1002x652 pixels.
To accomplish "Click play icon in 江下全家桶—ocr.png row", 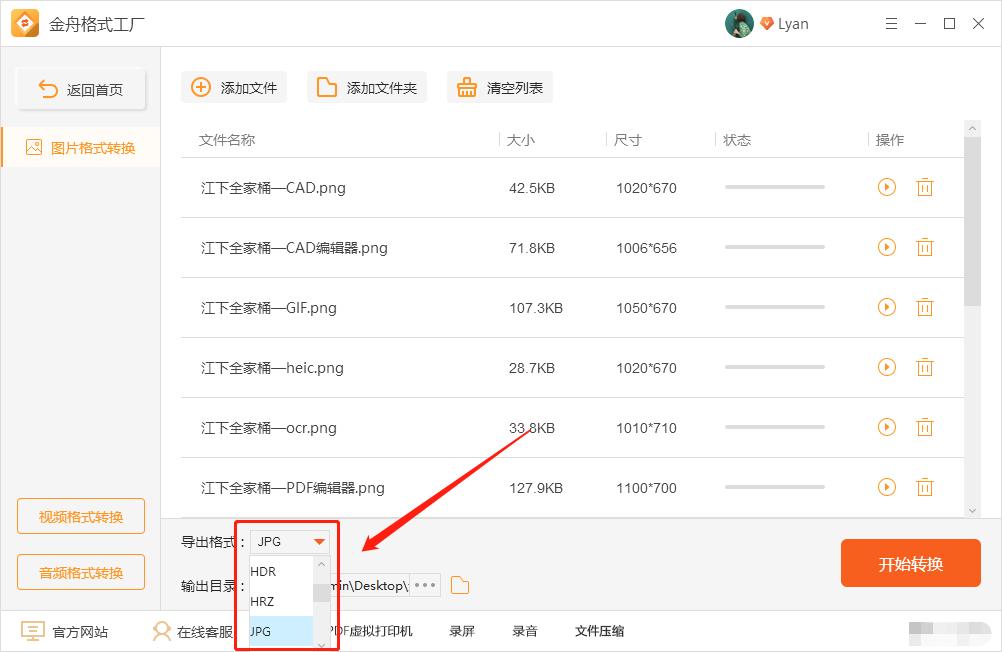I will coord(886,428).
